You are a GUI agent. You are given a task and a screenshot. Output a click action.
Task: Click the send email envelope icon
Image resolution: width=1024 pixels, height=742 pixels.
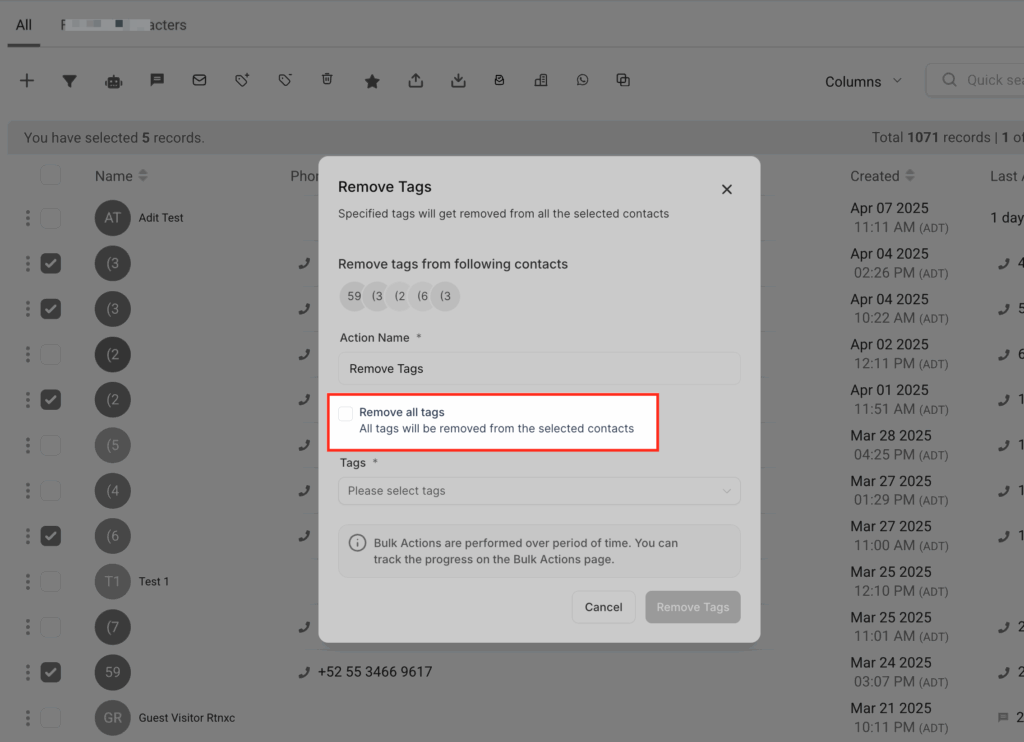click(x=199, y=80)
